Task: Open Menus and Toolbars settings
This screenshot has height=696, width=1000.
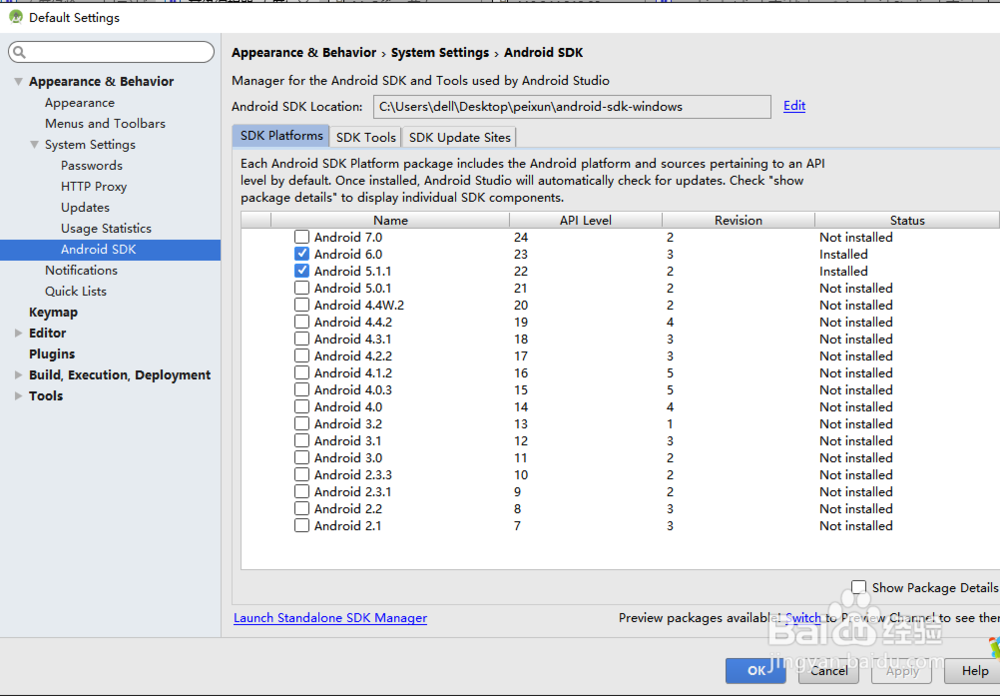Action: tap(105, 124)
